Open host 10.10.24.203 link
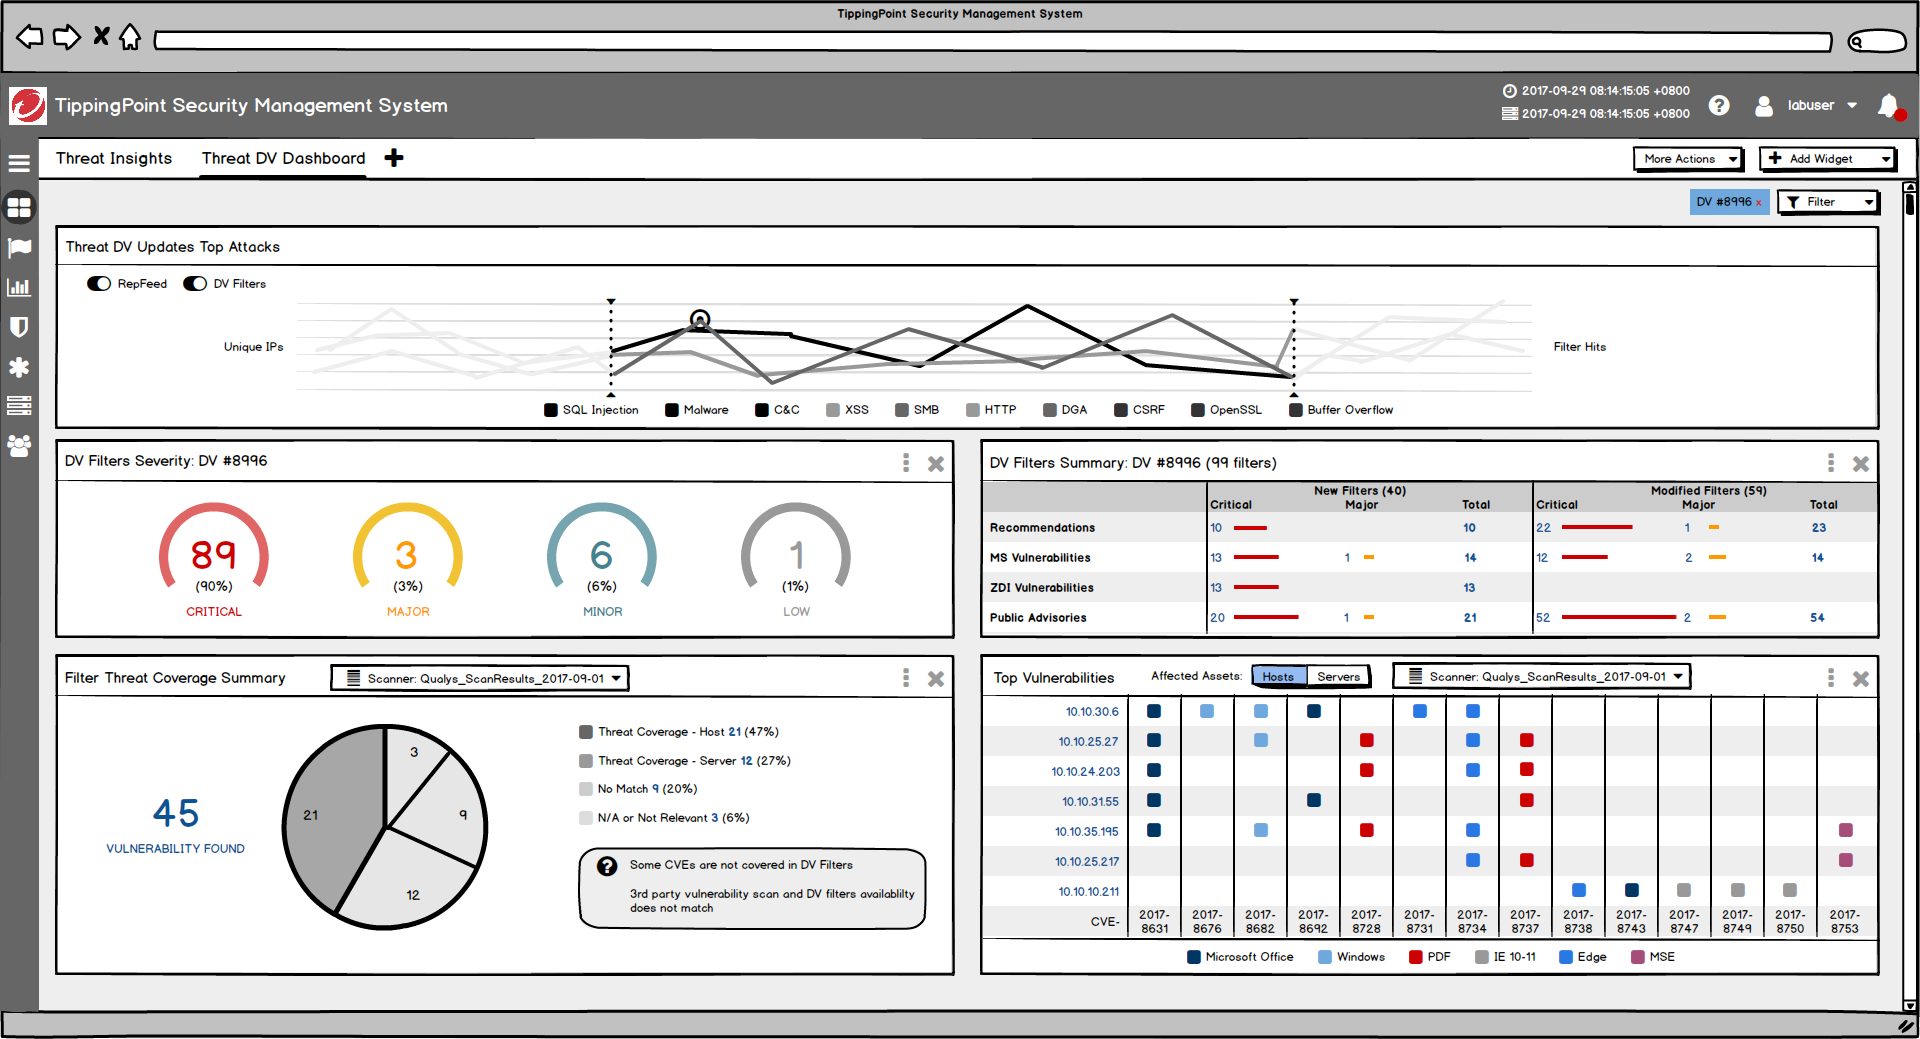 [1085, 772]
